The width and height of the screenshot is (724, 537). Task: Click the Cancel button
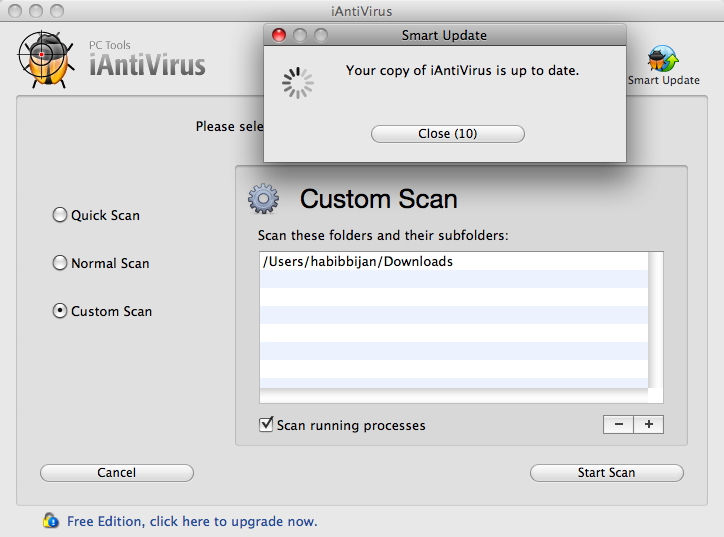coord(117,473)
